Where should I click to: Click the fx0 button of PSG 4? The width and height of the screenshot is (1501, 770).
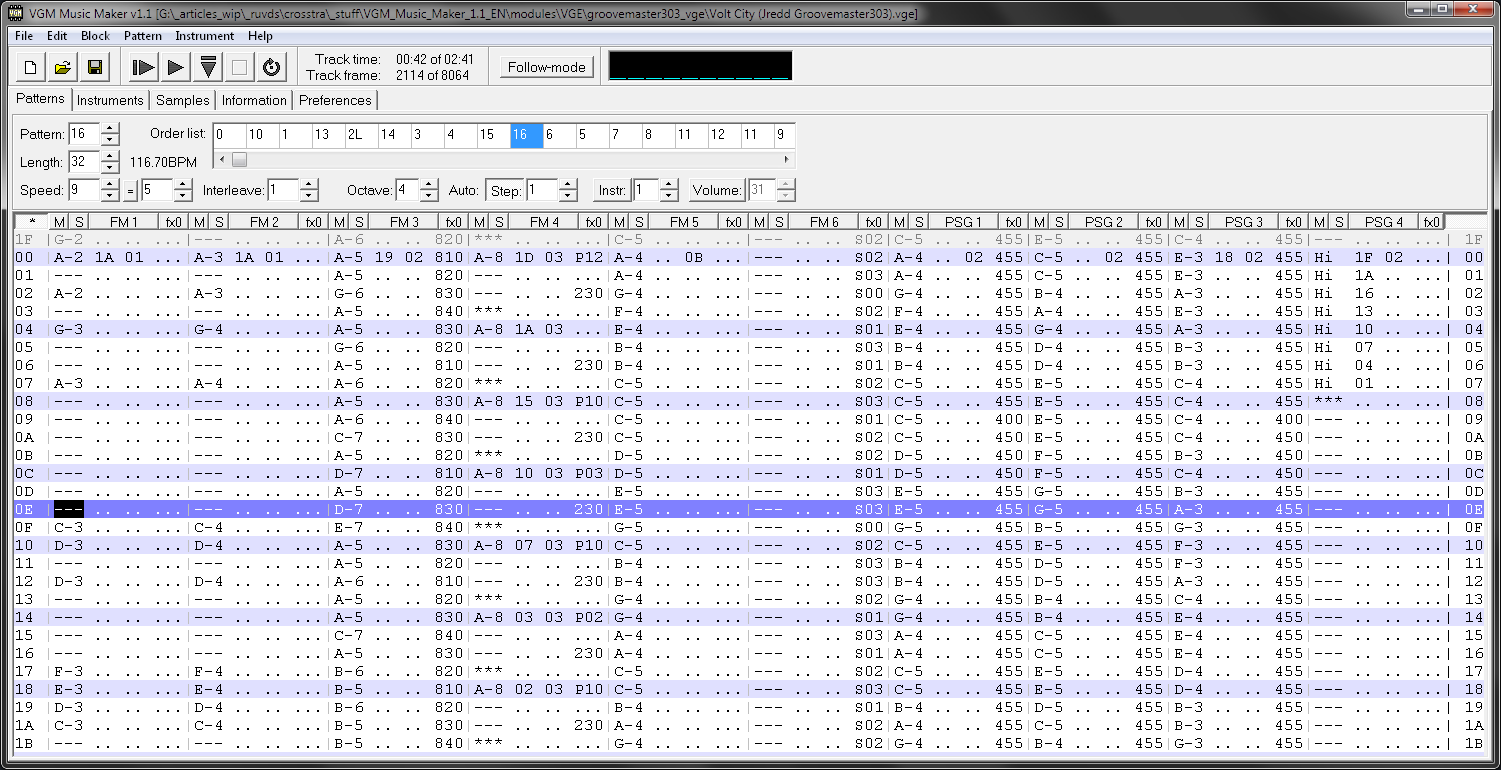point(1434,221)
